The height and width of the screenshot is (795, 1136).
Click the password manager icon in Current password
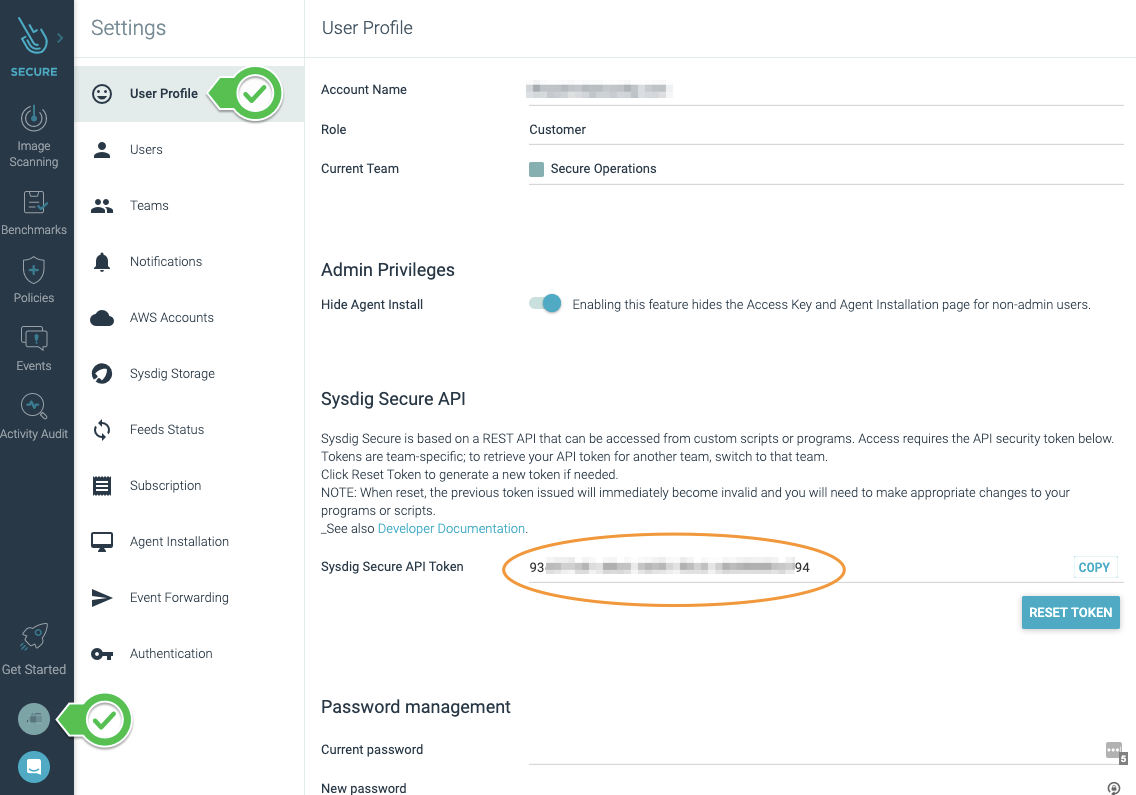[x=1115, y=752]
